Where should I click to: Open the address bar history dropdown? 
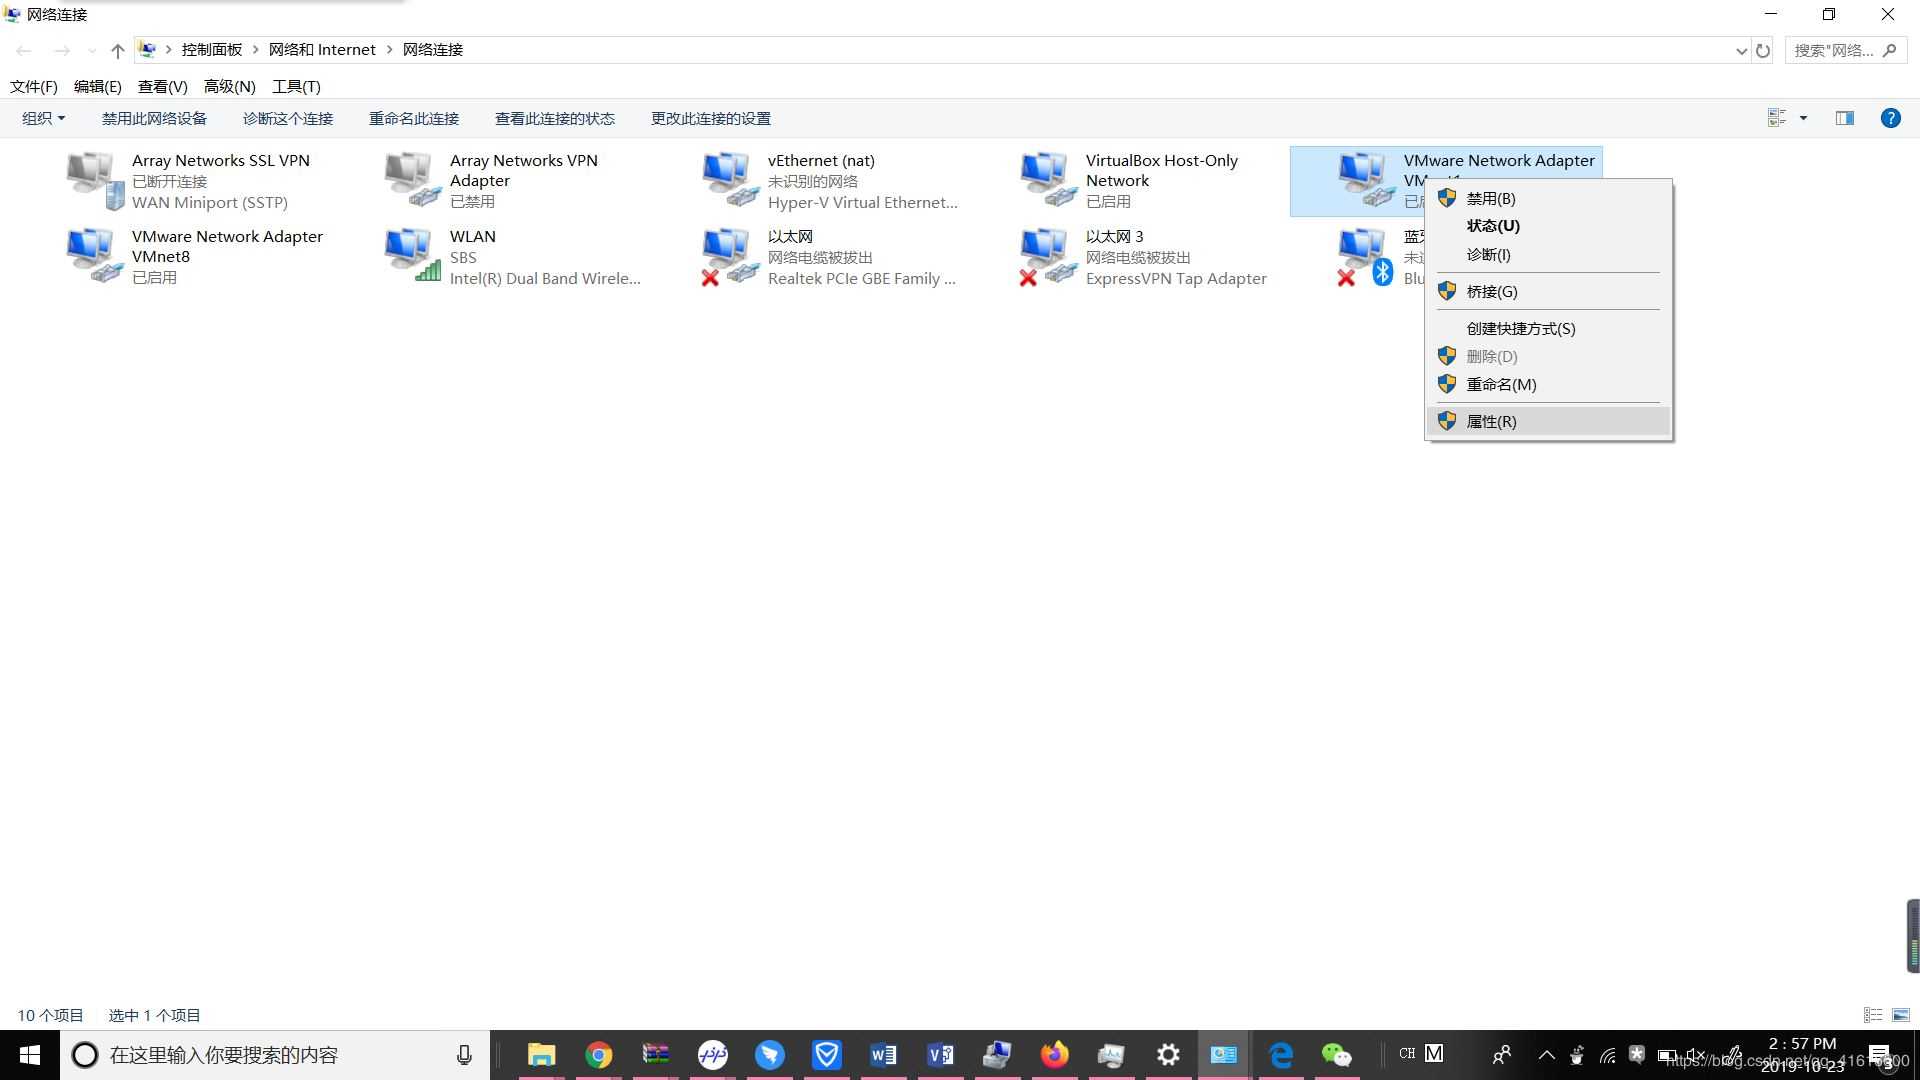[x=1740, y=49]
